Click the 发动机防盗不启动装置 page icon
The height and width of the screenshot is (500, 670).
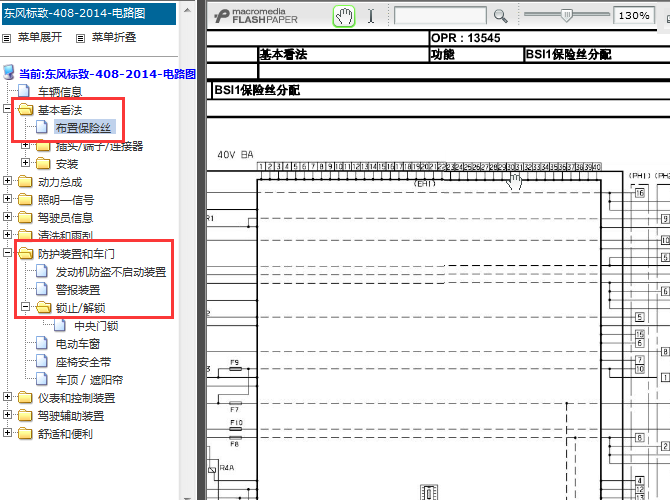pos(42,271)
